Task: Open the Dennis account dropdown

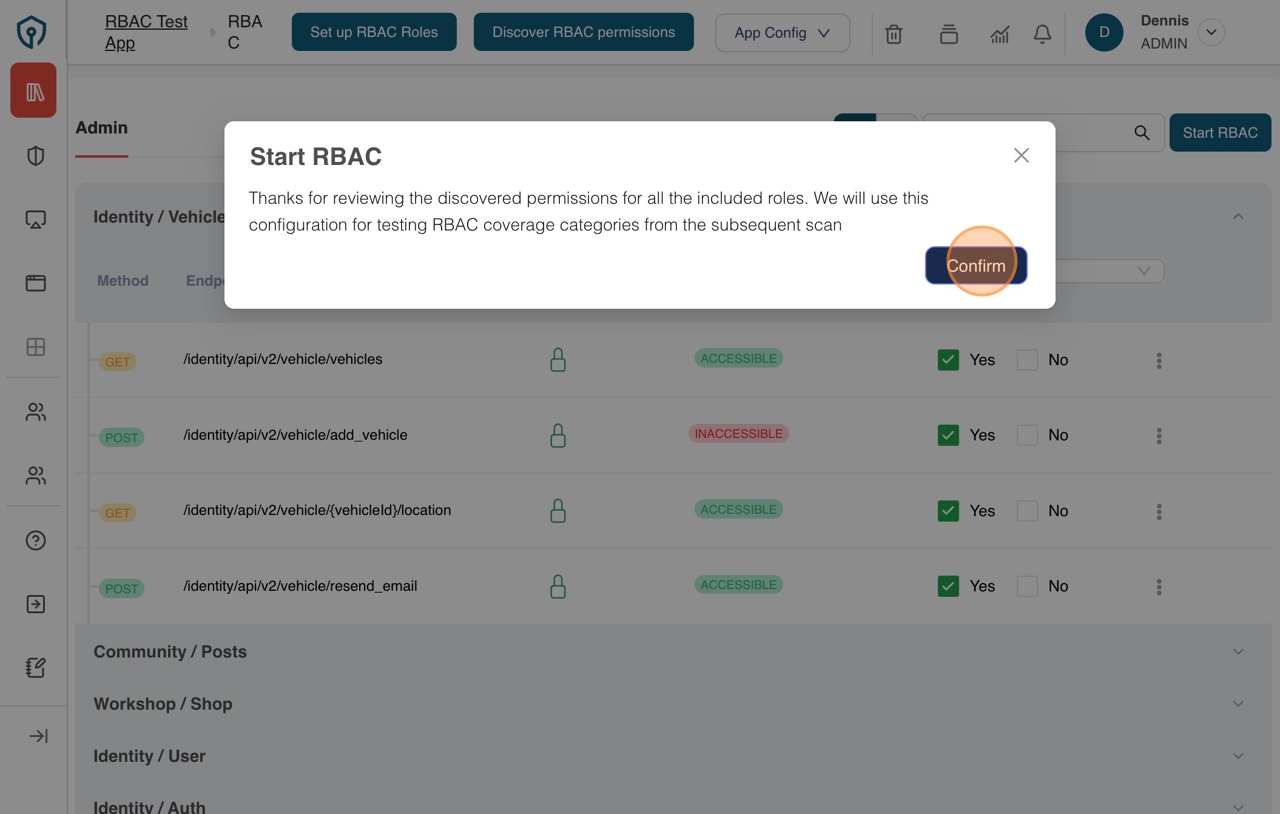Action: pos(1211,32)
